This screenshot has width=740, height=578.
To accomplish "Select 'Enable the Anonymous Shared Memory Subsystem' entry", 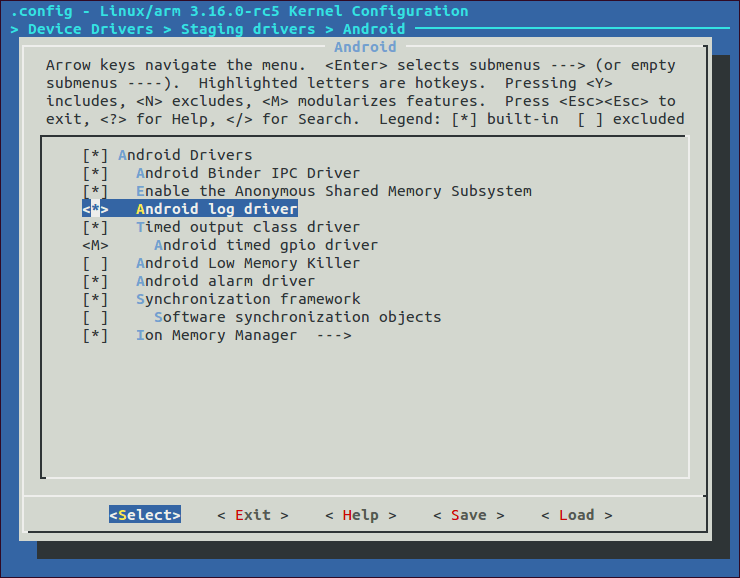I will pyautogui.click(x=334, y=191).
